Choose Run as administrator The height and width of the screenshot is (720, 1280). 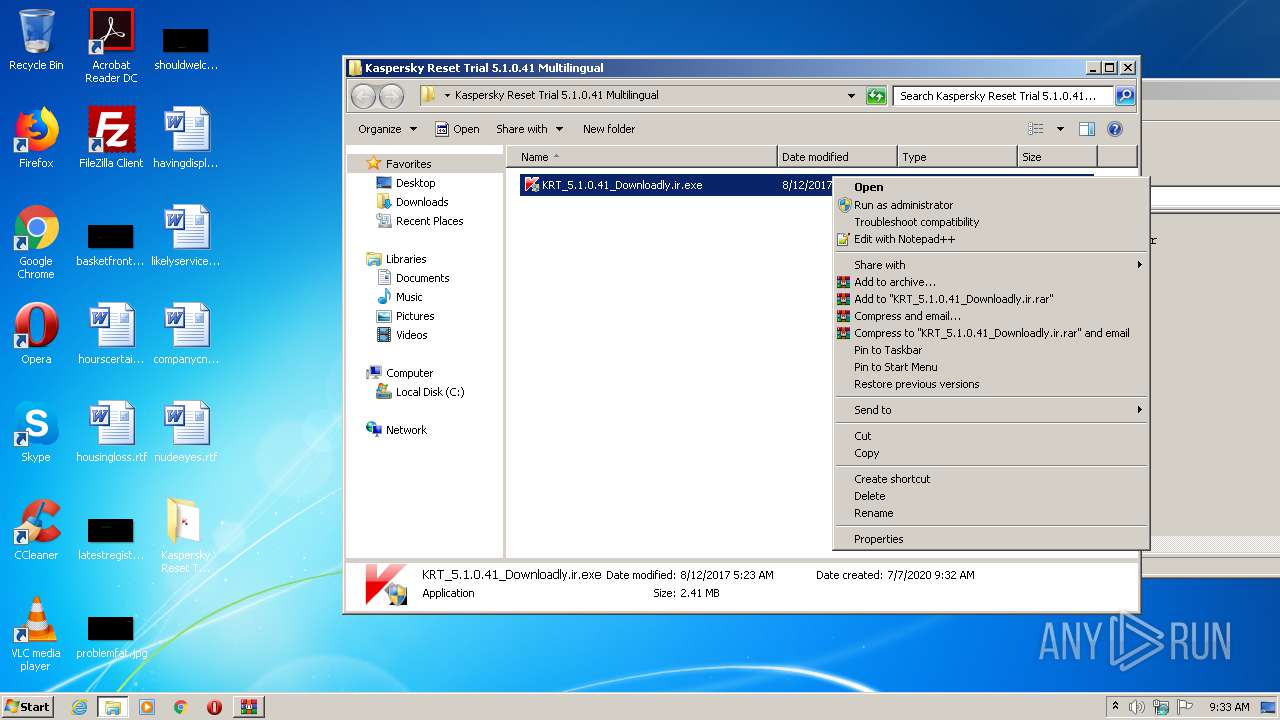[990, 205]
